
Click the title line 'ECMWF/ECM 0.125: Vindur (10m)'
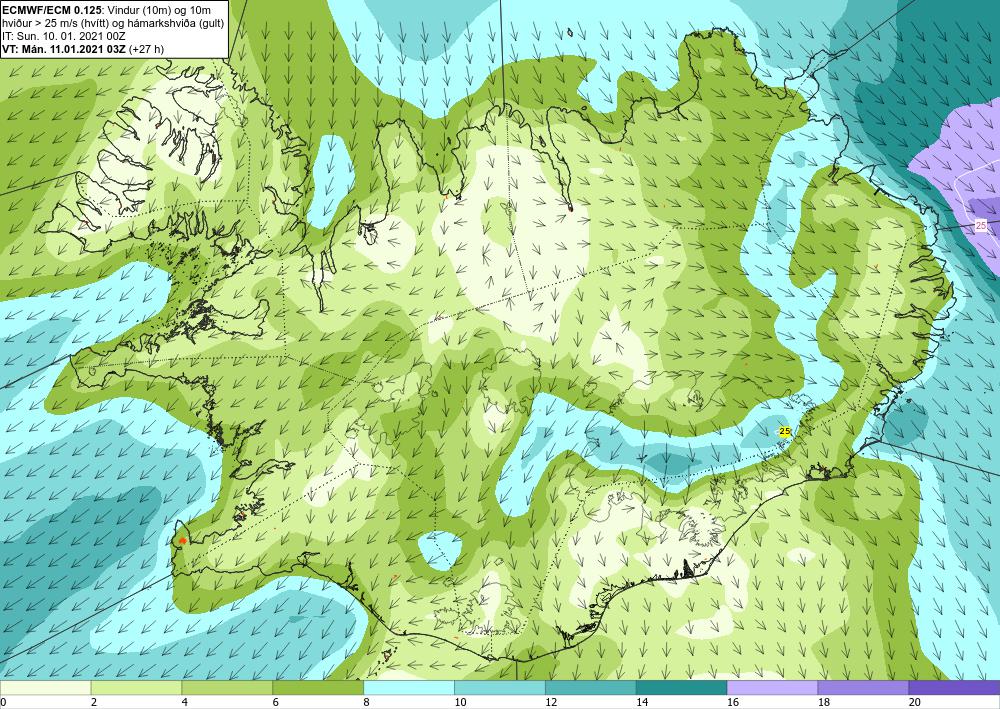[106, 10]
